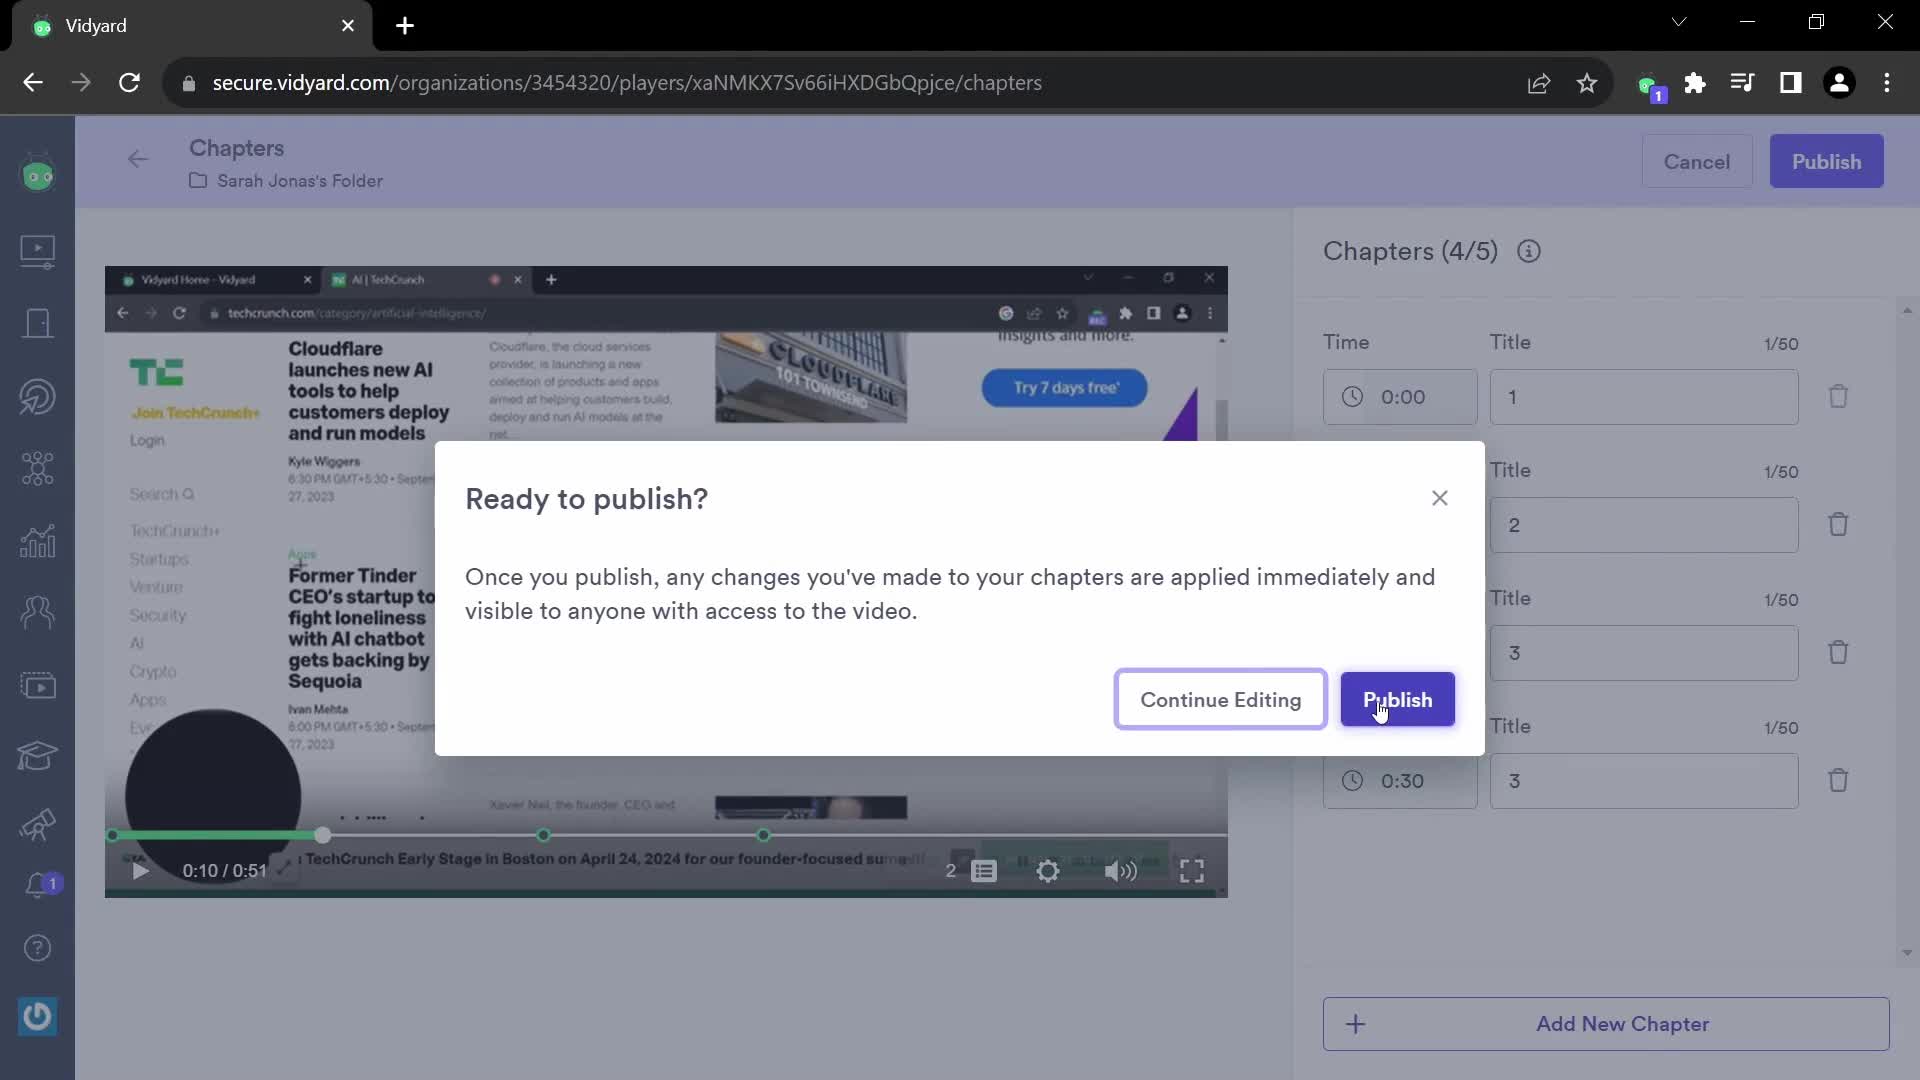Open the Vidyard logo home icon
Image resolution: width=1920 pixels, height=1080 pixels.
coord(38,175)
